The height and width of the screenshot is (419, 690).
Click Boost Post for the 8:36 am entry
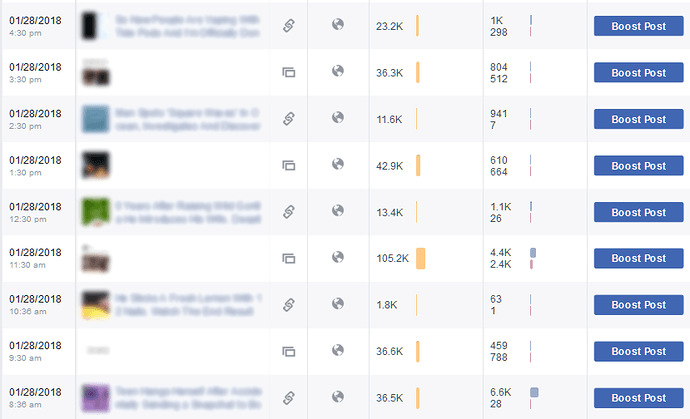pos(639,398)
